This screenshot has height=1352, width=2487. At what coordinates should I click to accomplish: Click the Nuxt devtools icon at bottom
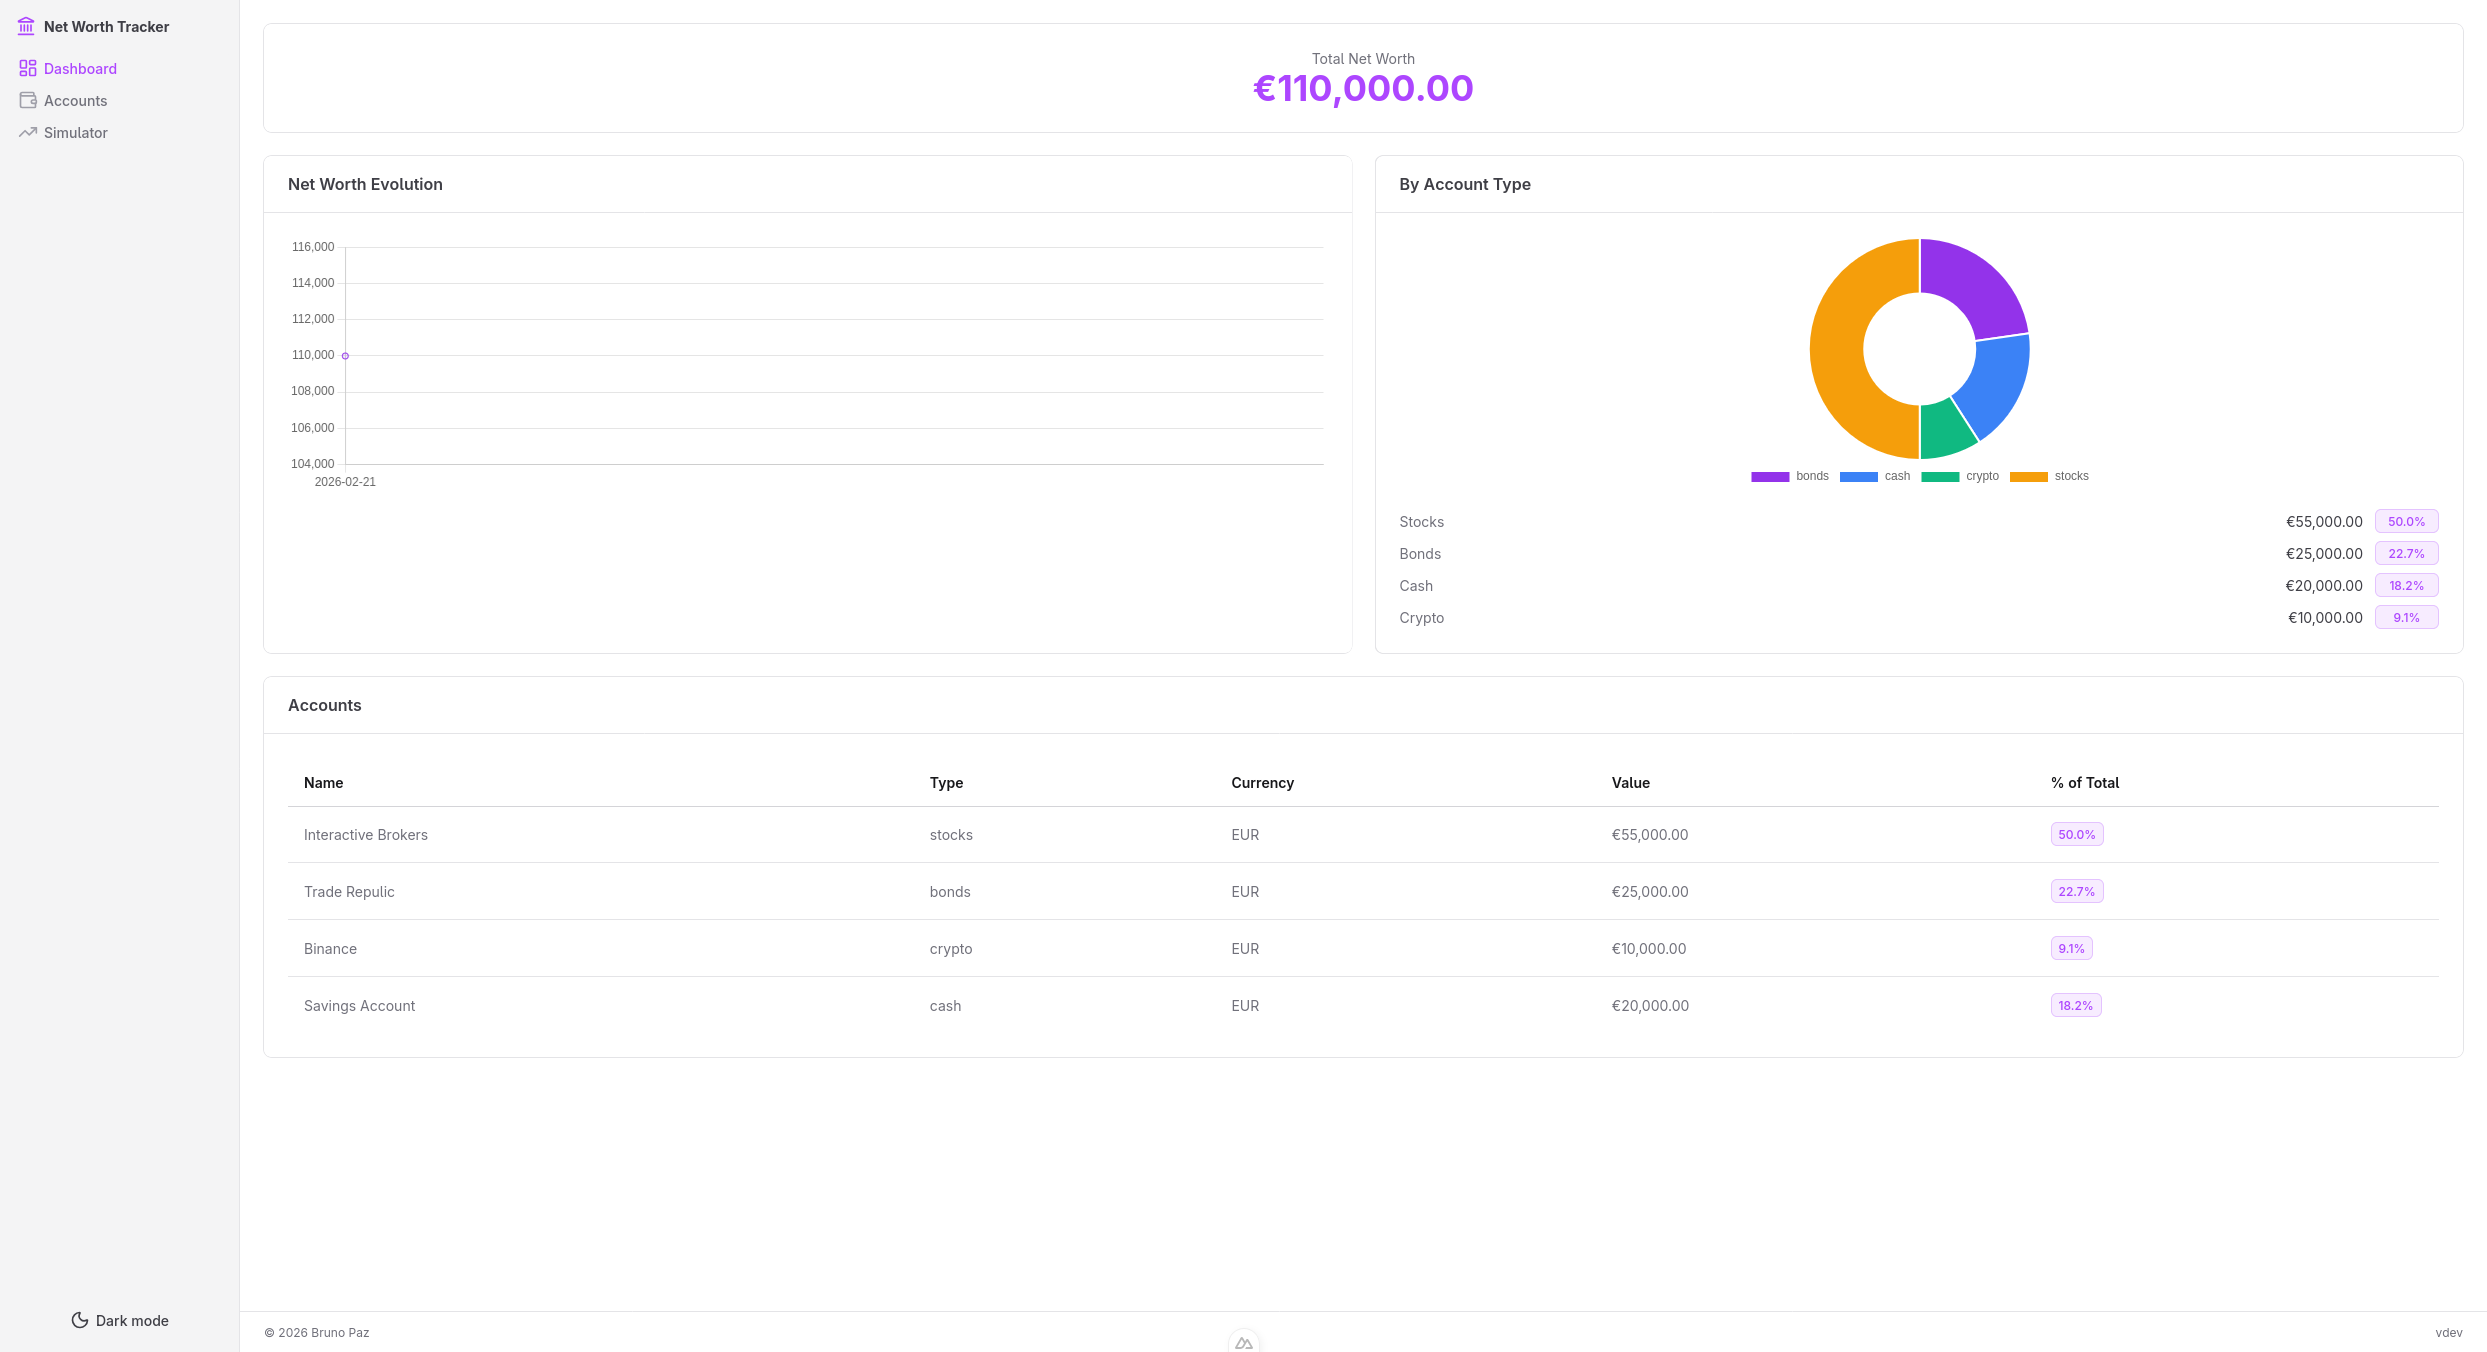click(x=1244, y=1342)
